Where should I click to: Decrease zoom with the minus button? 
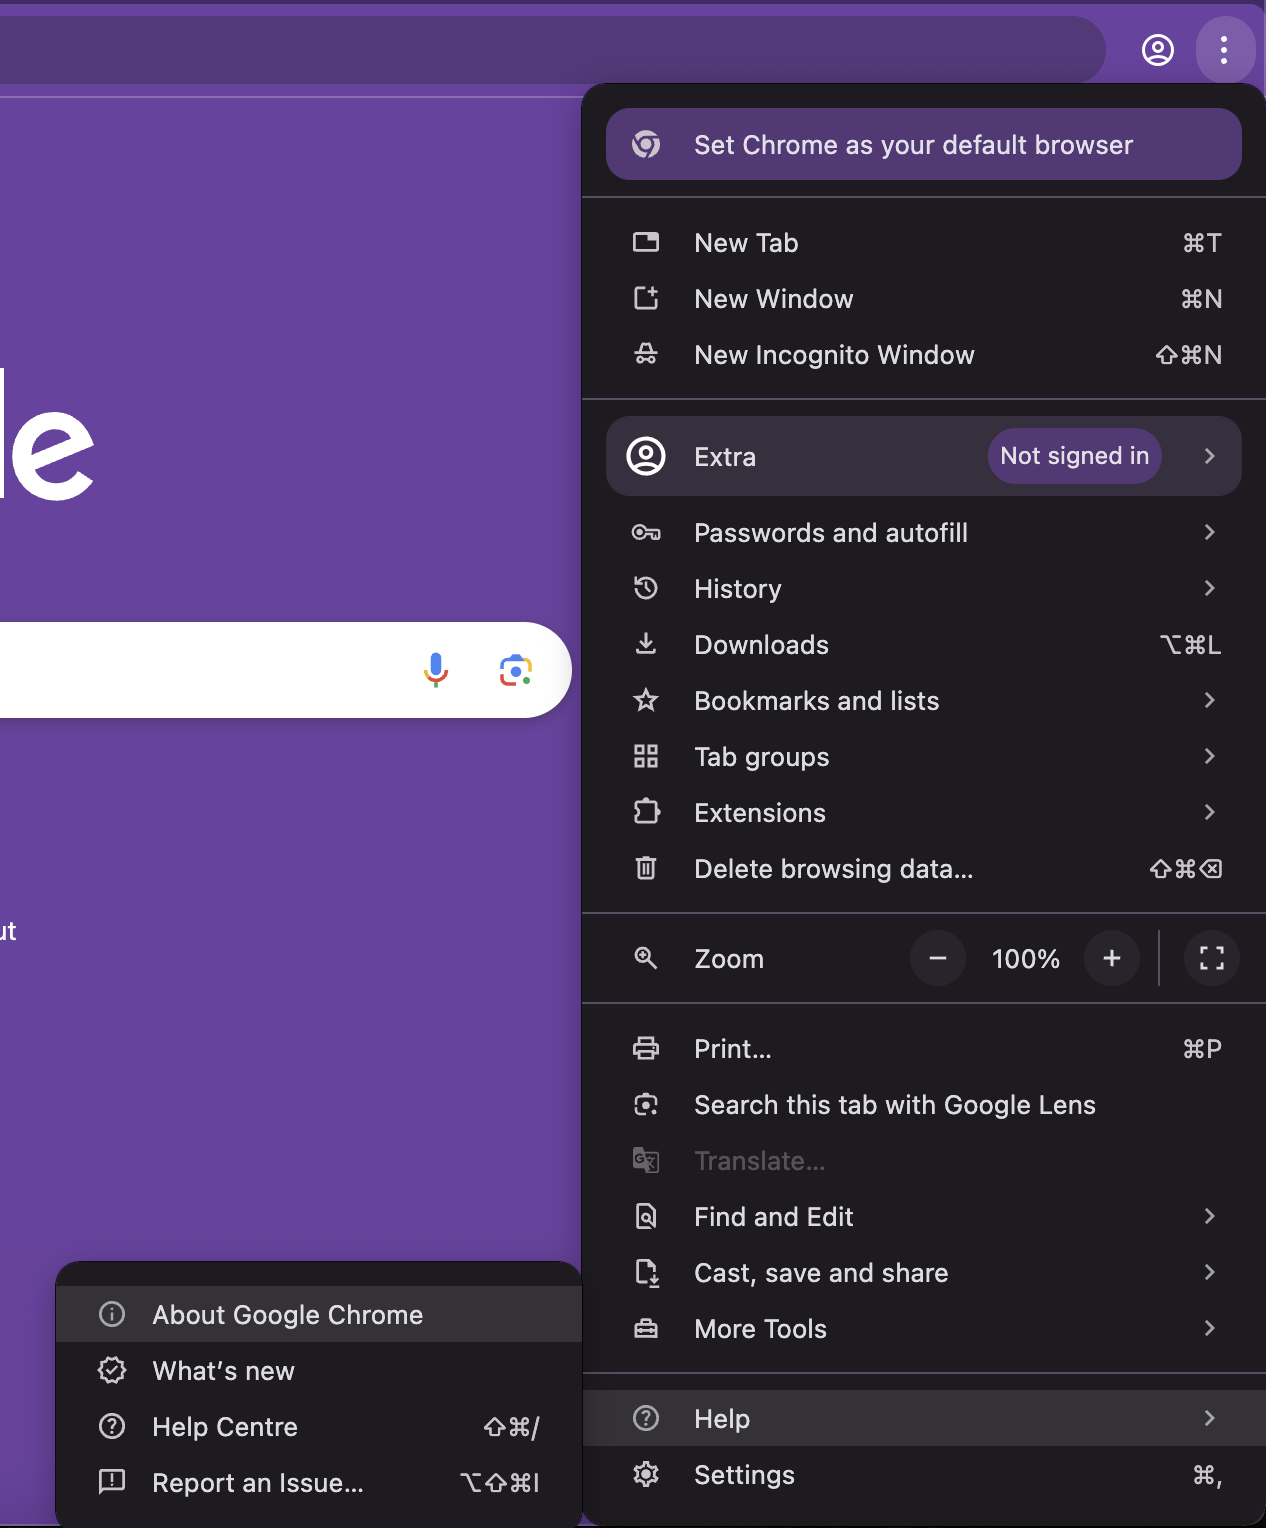click(938, 958)
